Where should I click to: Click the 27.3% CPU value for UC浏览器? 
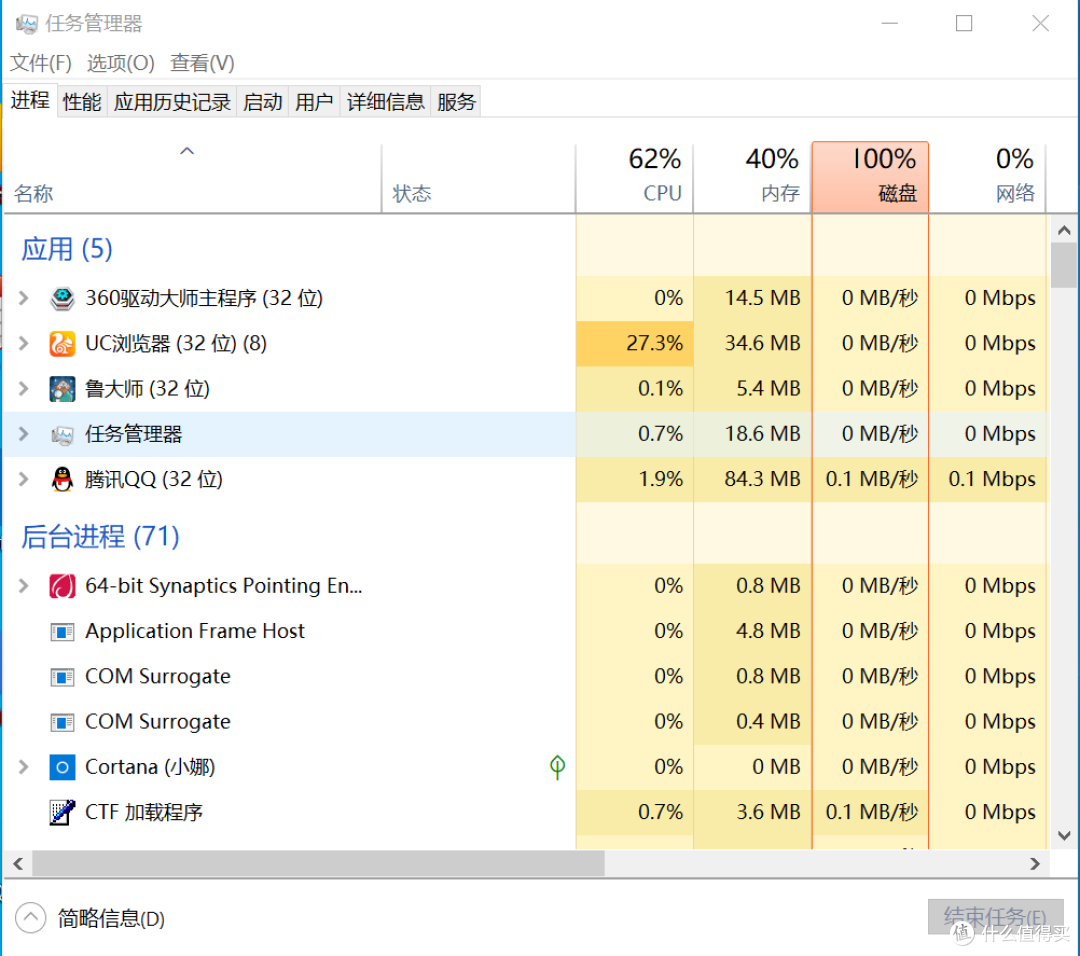[x=654, y=343]
